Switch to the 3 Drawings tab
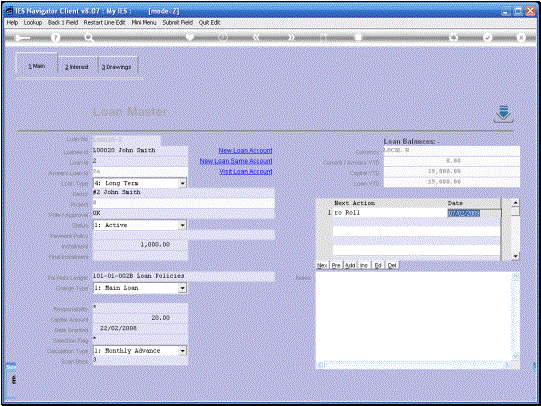This screenshot has height=406, width=541. click(118, 67)
